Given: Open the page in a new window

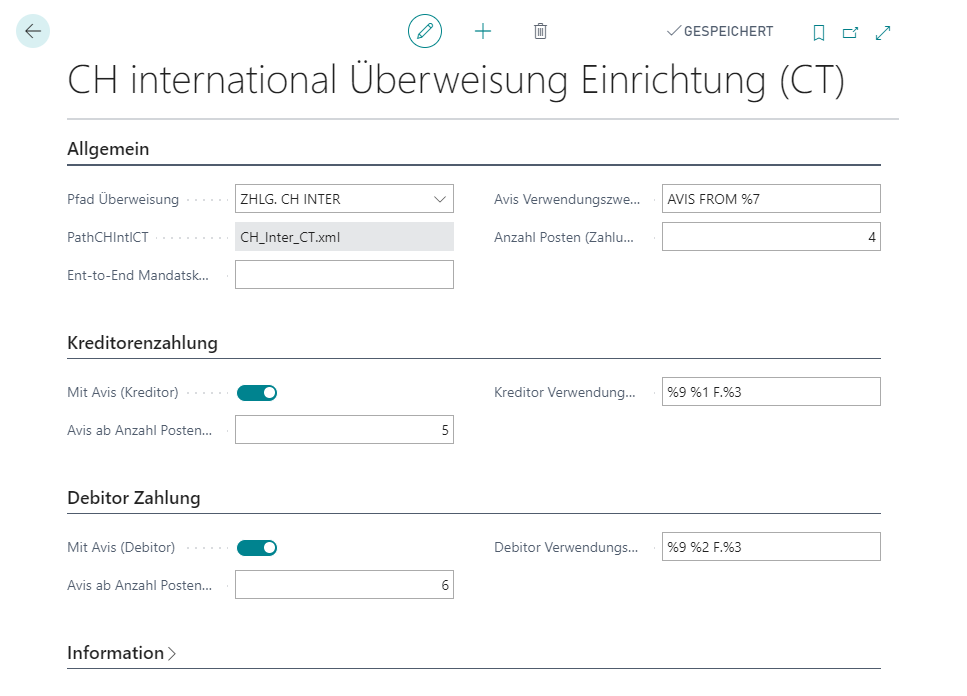Looking at the screenshot, I should [850, 31].
